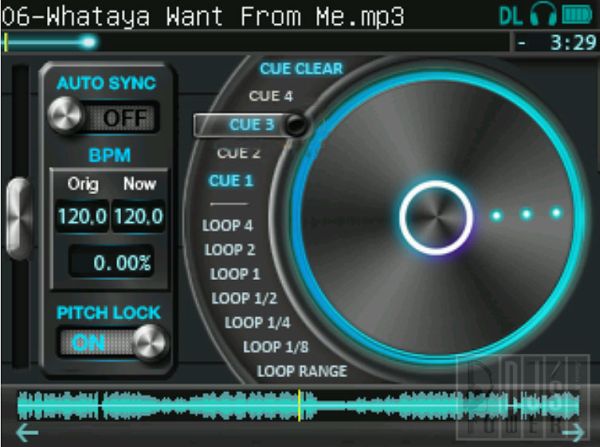This screenshot has height=447, width=600.
Task: Select CUE 1 option
Action: point(231,181)
